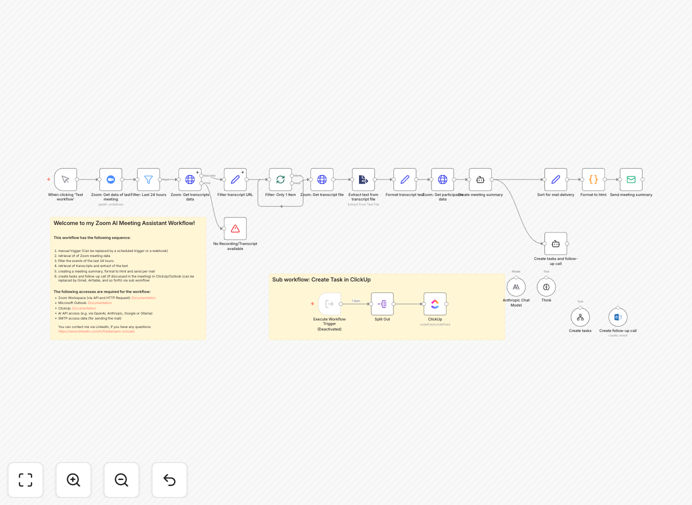Open the LinkedIn contact URL

pyautogui.click(x=96, y=331)
